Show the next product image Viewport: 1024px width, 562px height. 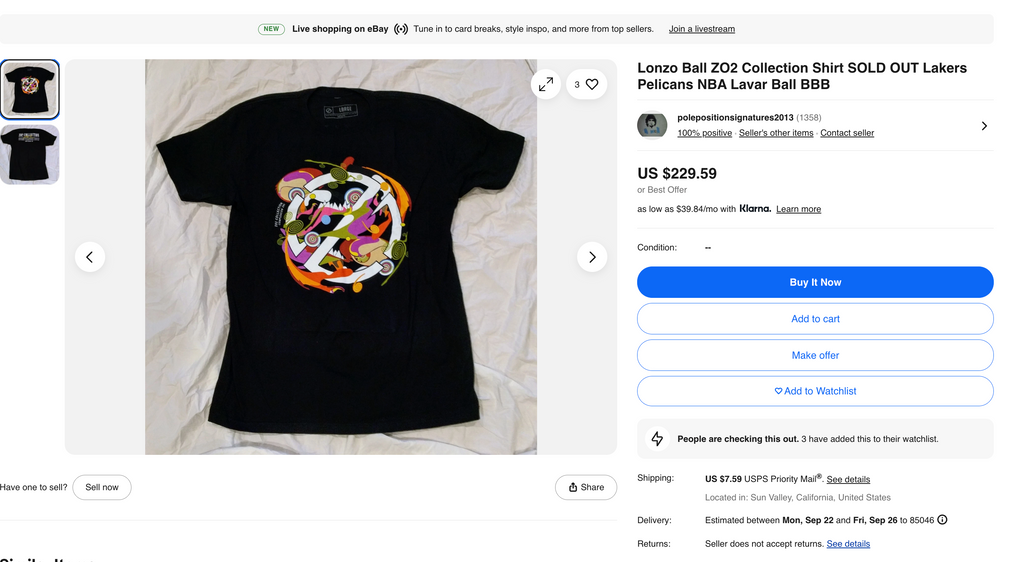592,257
